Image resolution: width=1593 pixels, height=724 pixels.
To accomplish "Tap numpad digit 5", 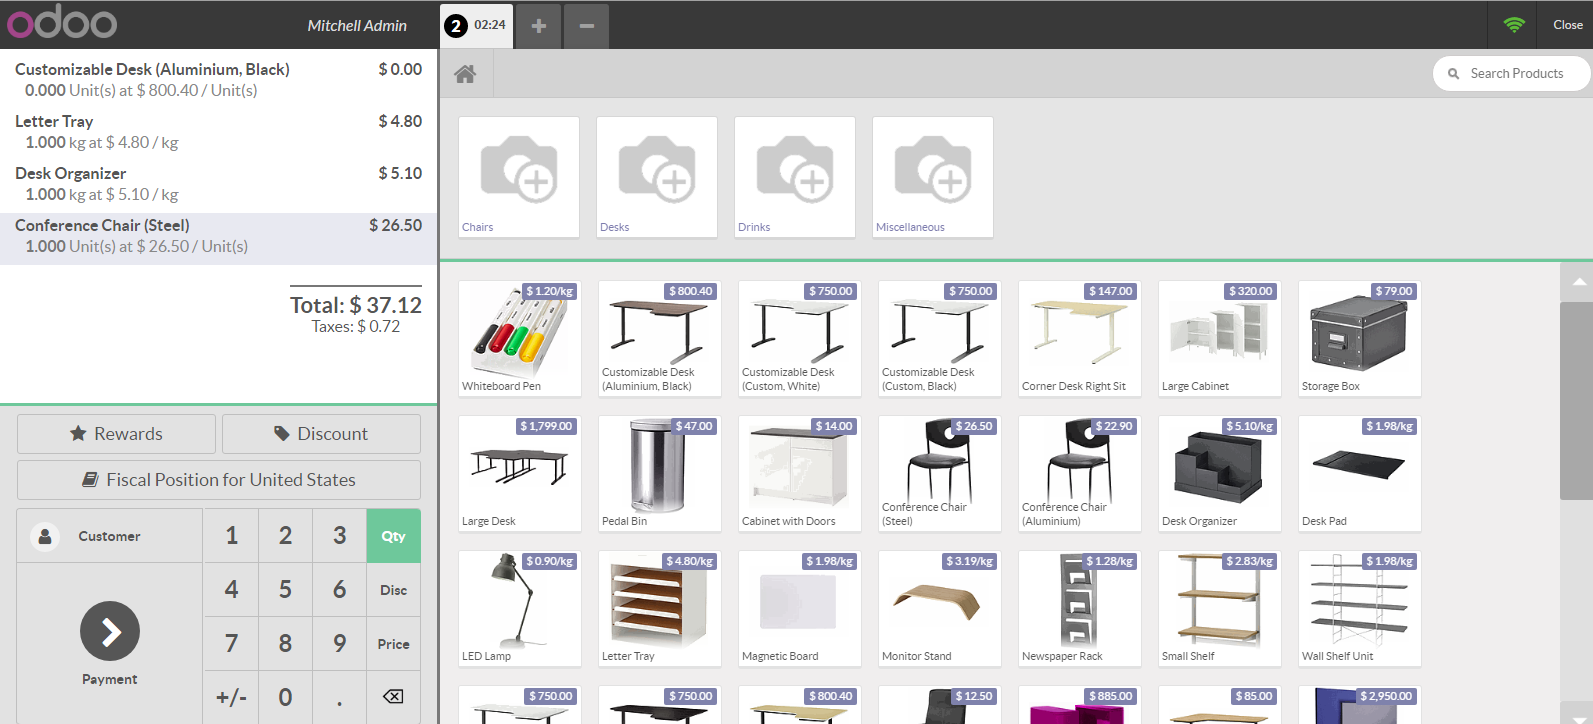I will (x=285, y=590).
